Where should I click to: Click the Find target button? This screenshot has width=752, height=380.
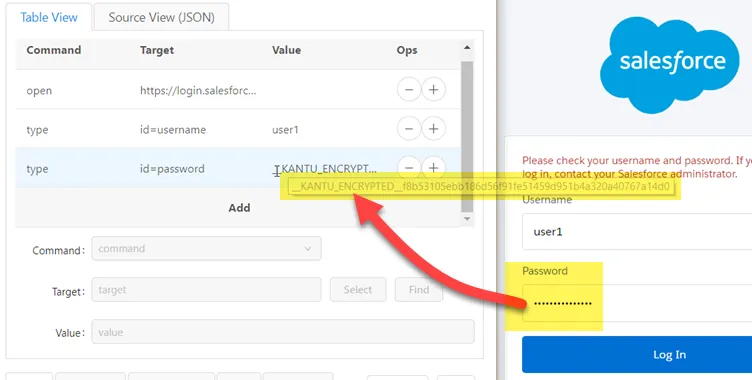[x=419, y=290]
